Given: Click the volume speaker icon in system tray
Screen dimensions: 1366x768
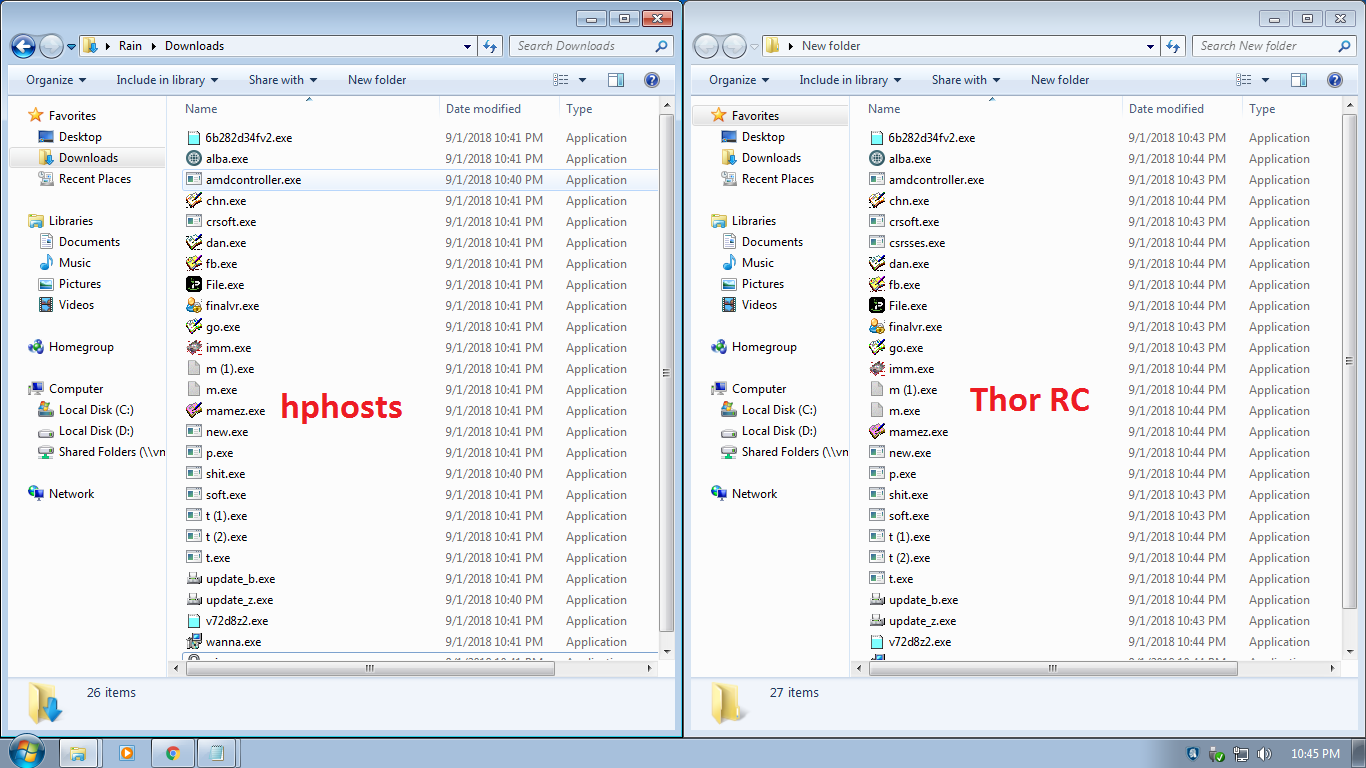Looking at the screenshot, I should pos(1264,754).
